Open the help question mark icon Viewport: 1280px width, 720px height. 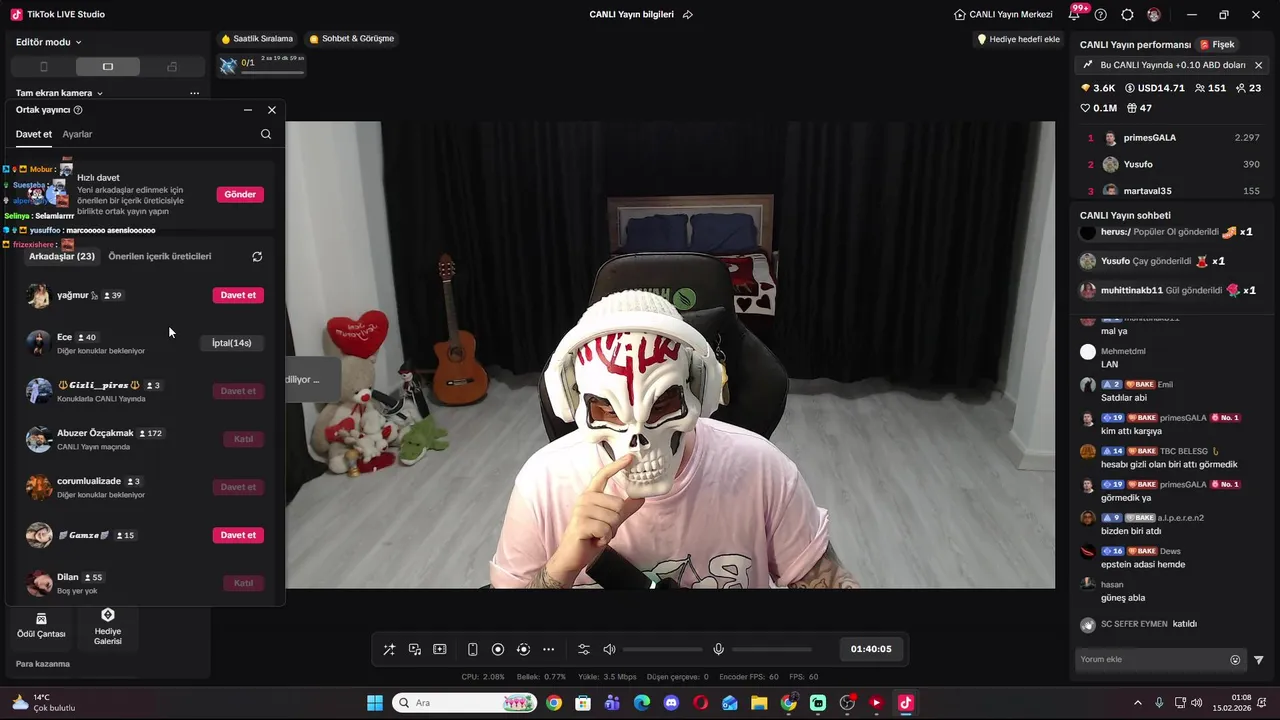pyautogui.click(x=1101, y=15)
